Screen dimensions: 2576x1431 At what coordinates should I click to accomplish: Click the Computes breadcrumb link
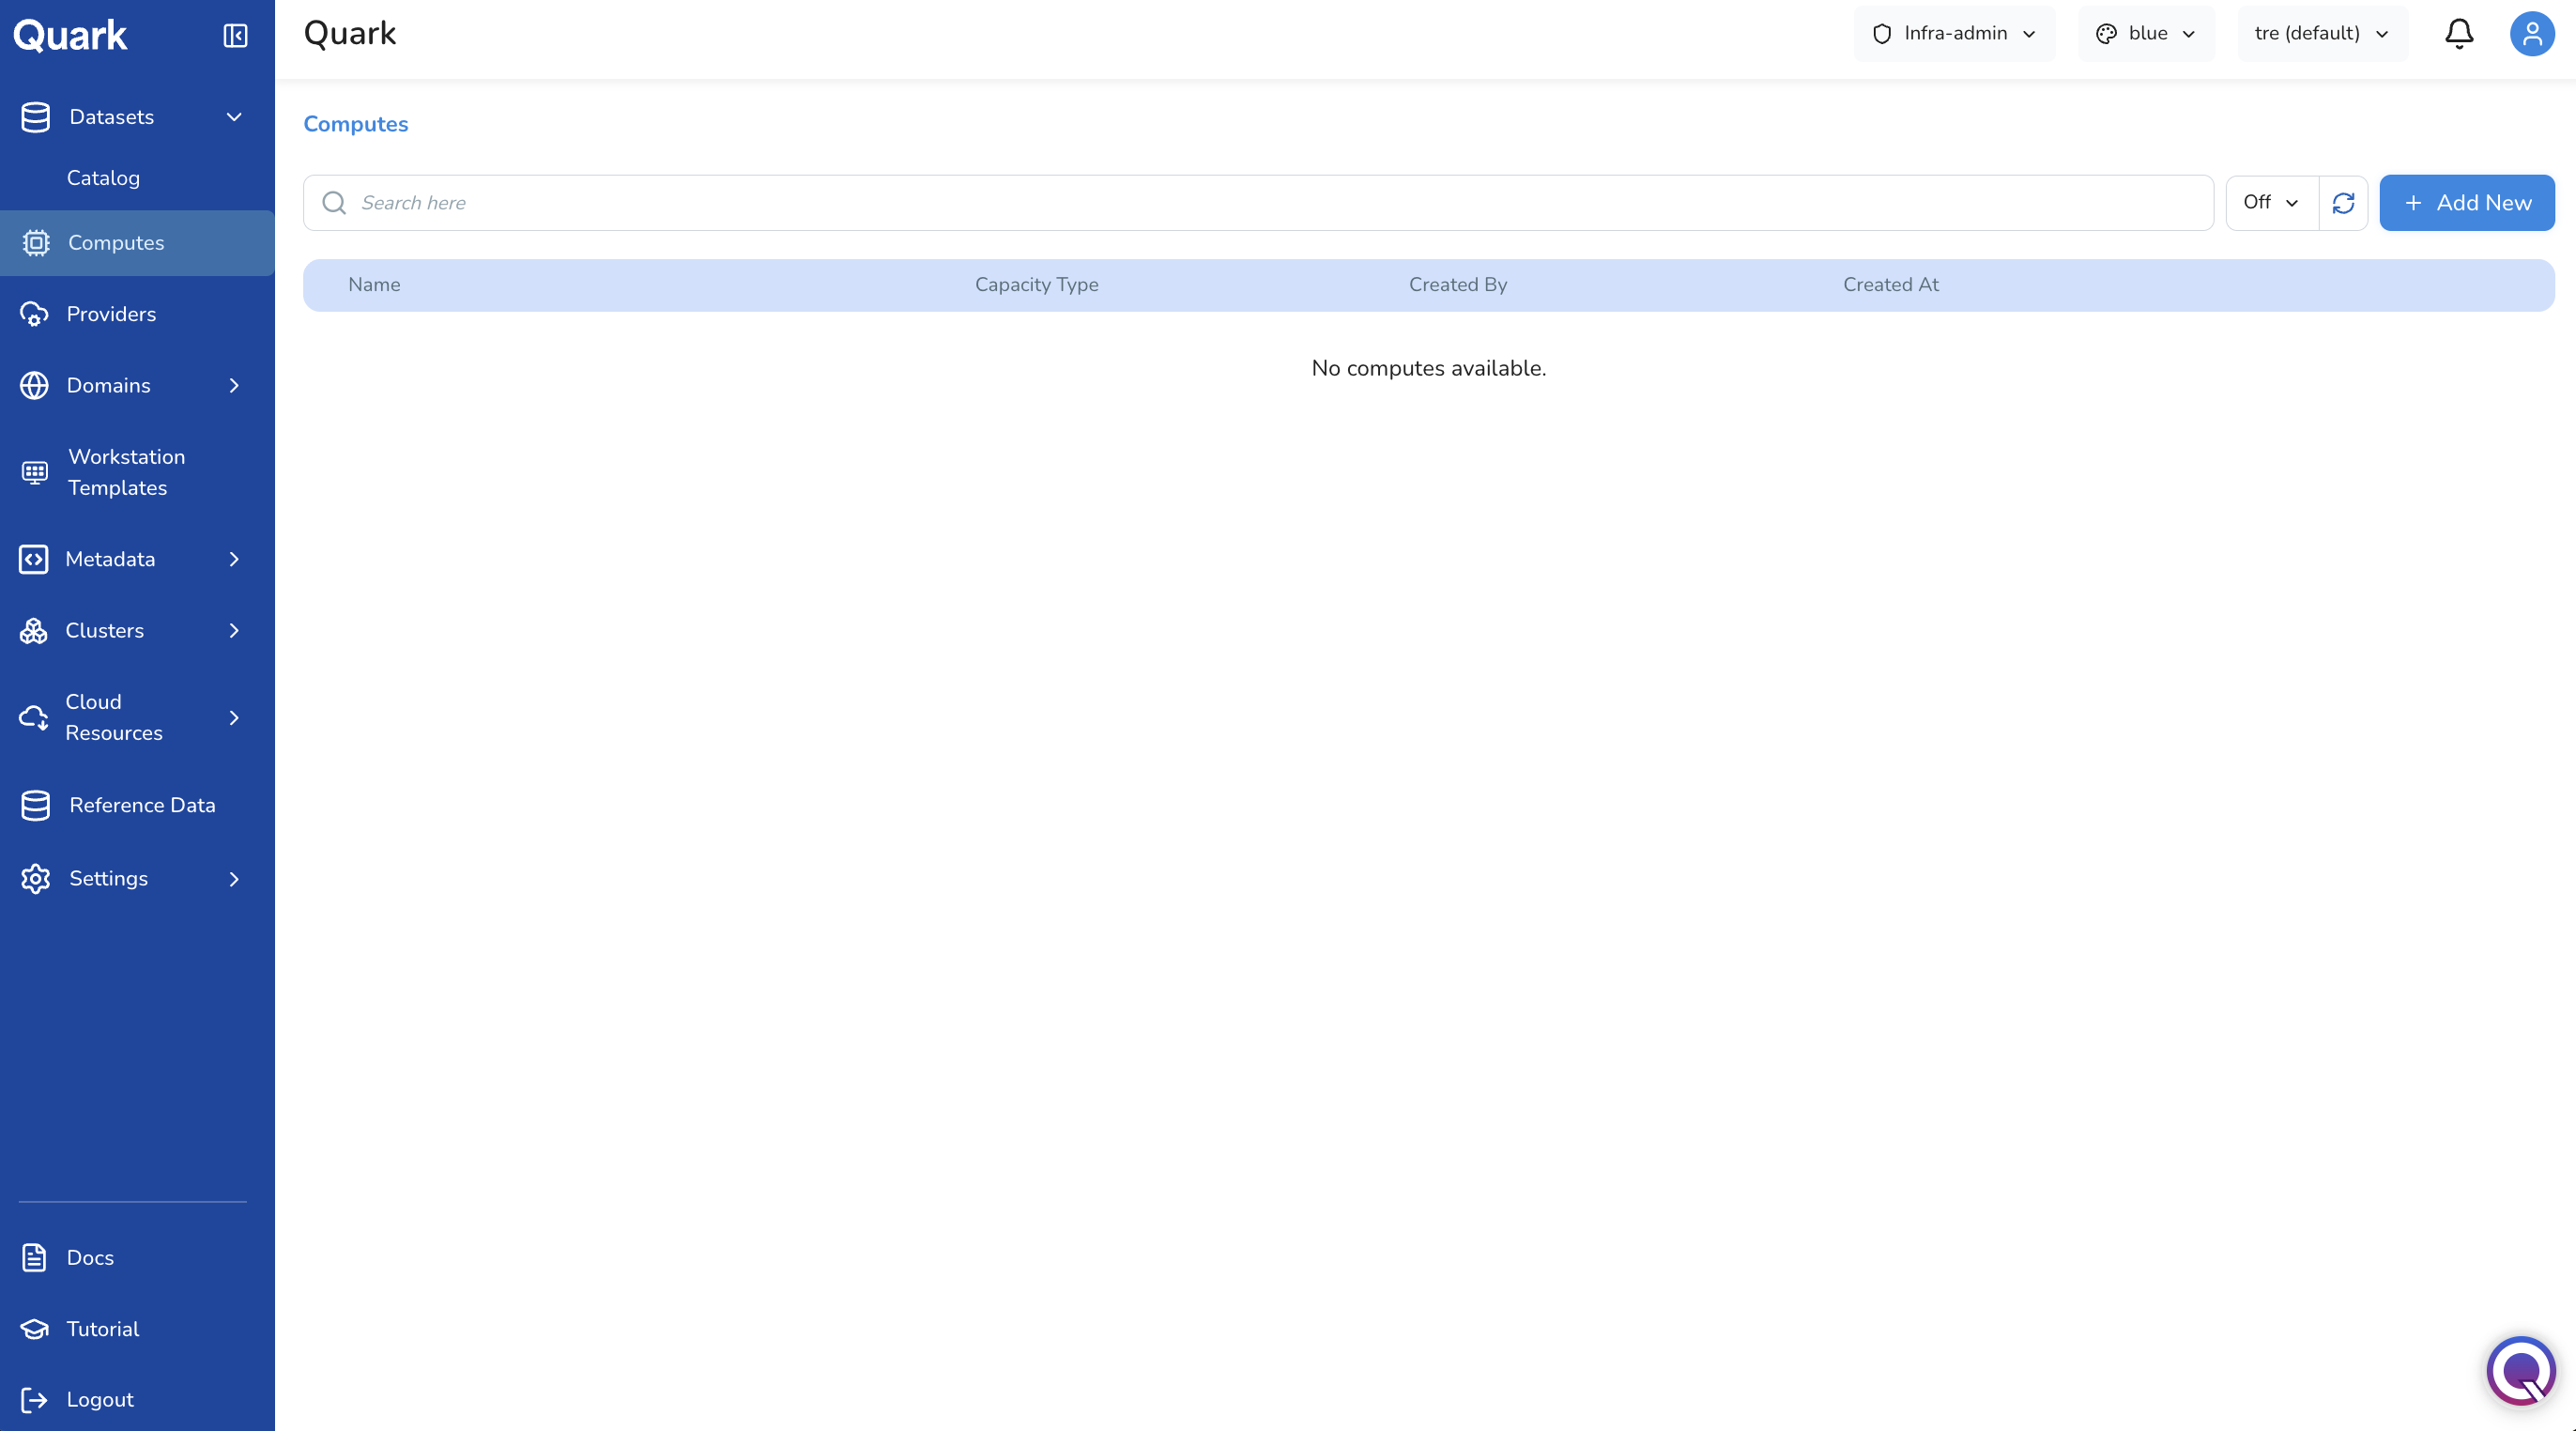coord(356,124)
